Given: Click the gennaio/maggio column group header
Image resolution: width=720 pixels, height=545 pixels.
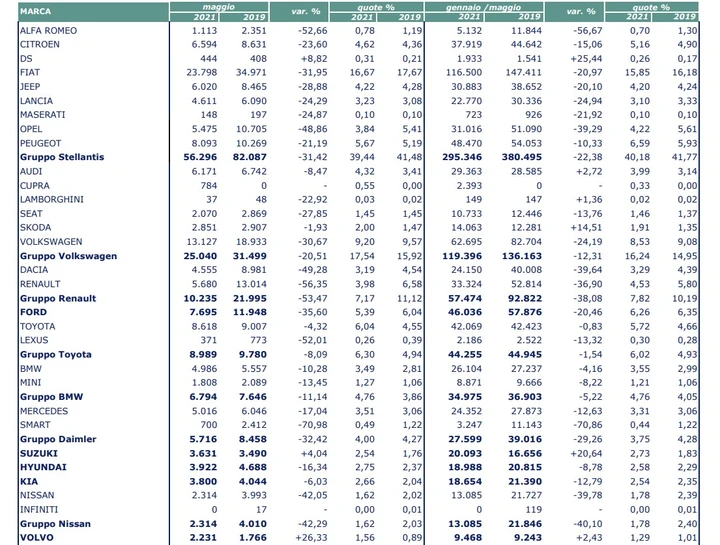Looking at the screenshot, I should [x=484, y=7].
